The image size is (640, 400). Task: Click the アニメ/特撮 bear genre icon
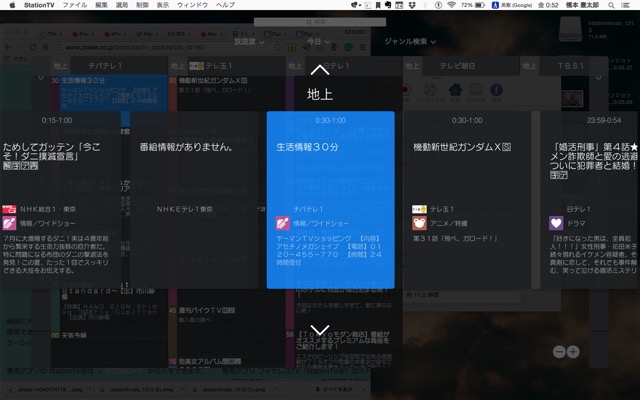coord(419,223)
